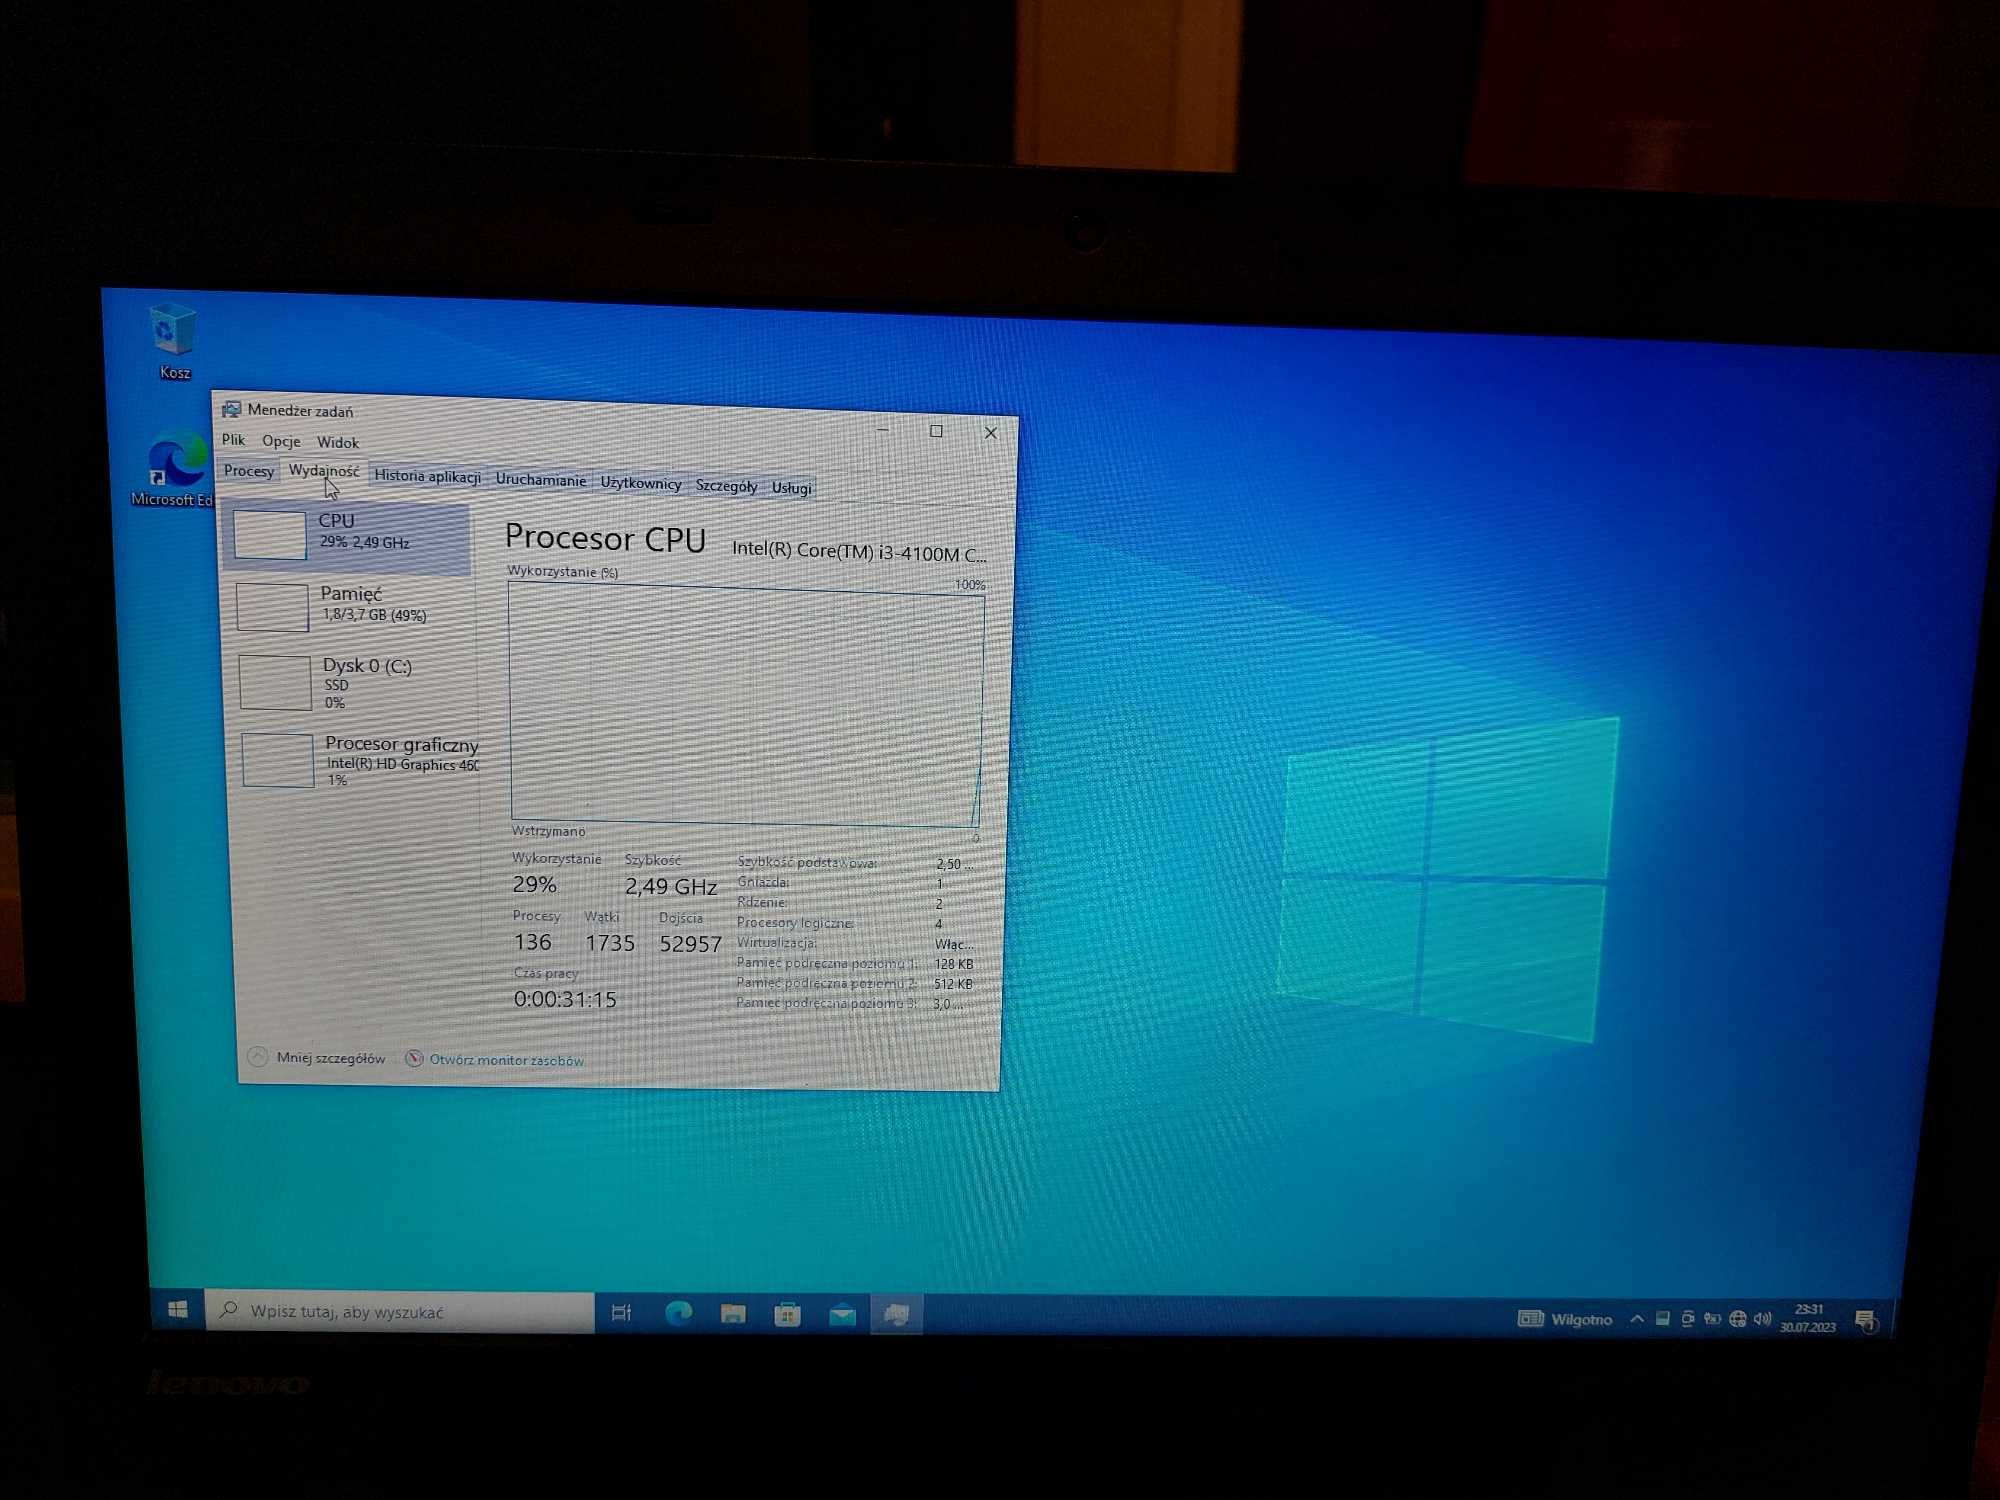The width and height of the screenshot is (2000, 1500).
Task: Click the Dysk 0 mini graph thumbnail
Action: 275,683
